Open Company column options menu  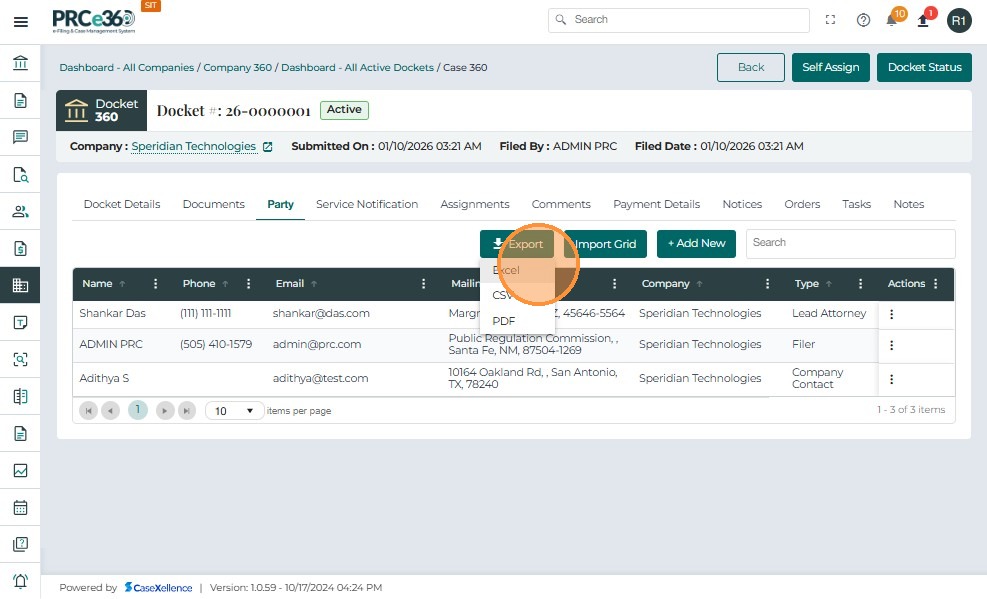pos(767,284)
